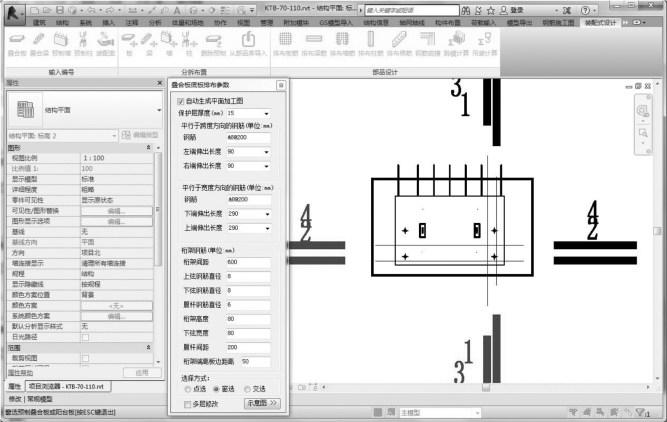
Task: Open the 下端伸出长度 dropdown
Action: pyautogui.click(x=267, y=214)
